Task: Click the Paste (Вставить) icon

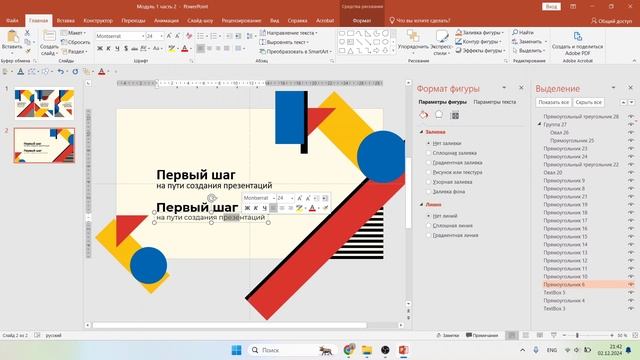Action: pos(12,37)
